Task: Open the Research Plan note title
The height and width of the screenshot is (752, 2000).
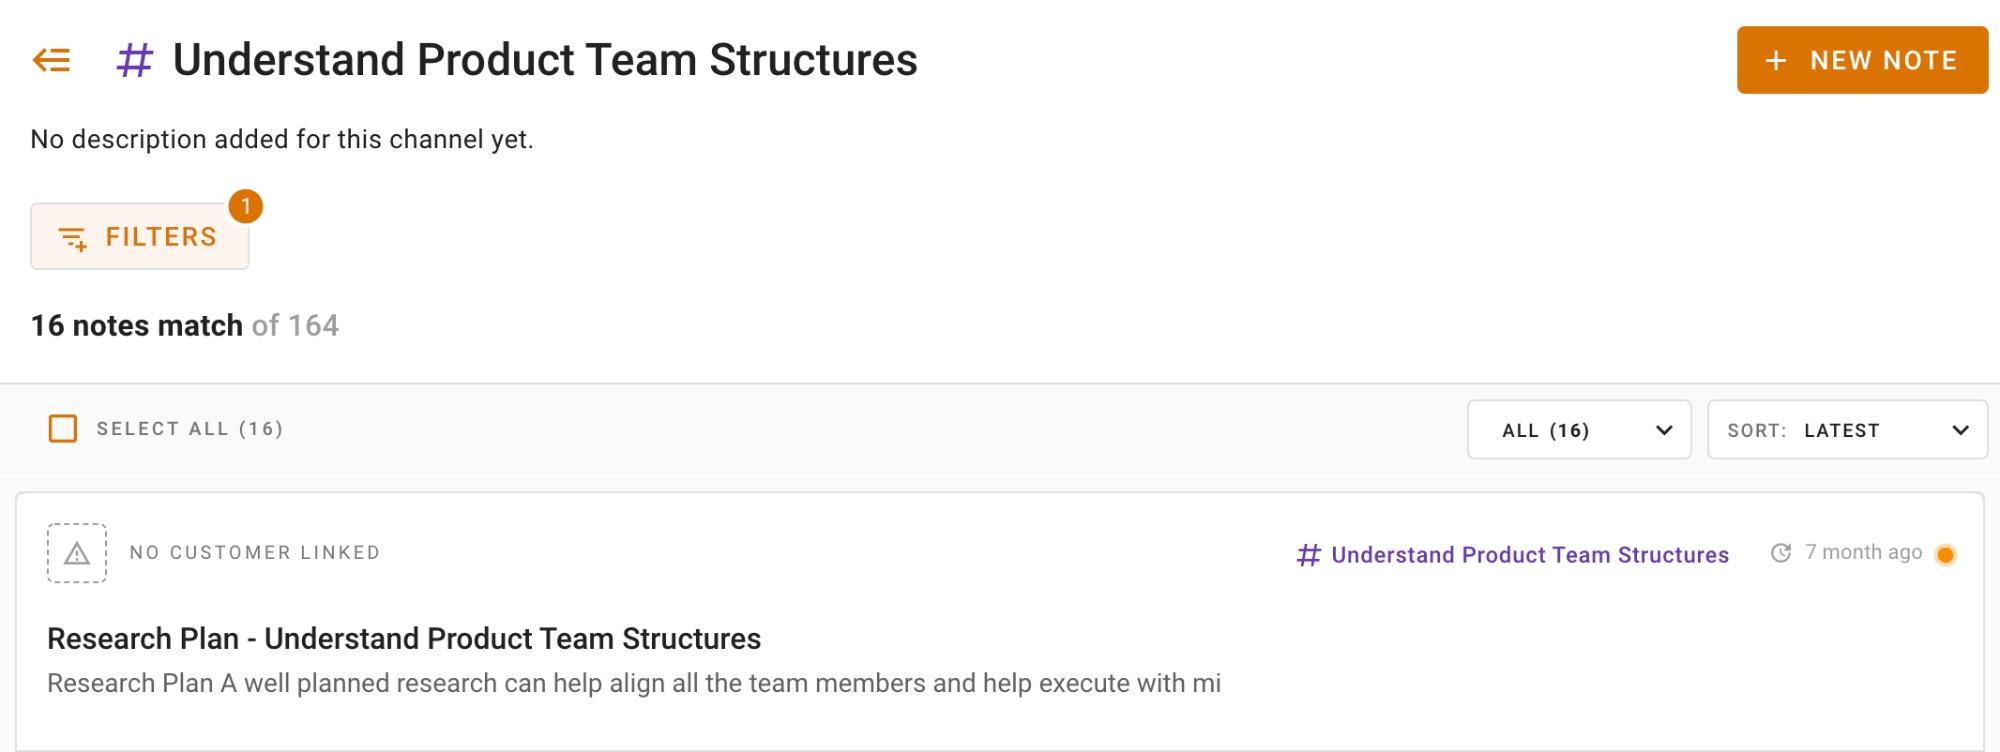Action: pos(404,638)
